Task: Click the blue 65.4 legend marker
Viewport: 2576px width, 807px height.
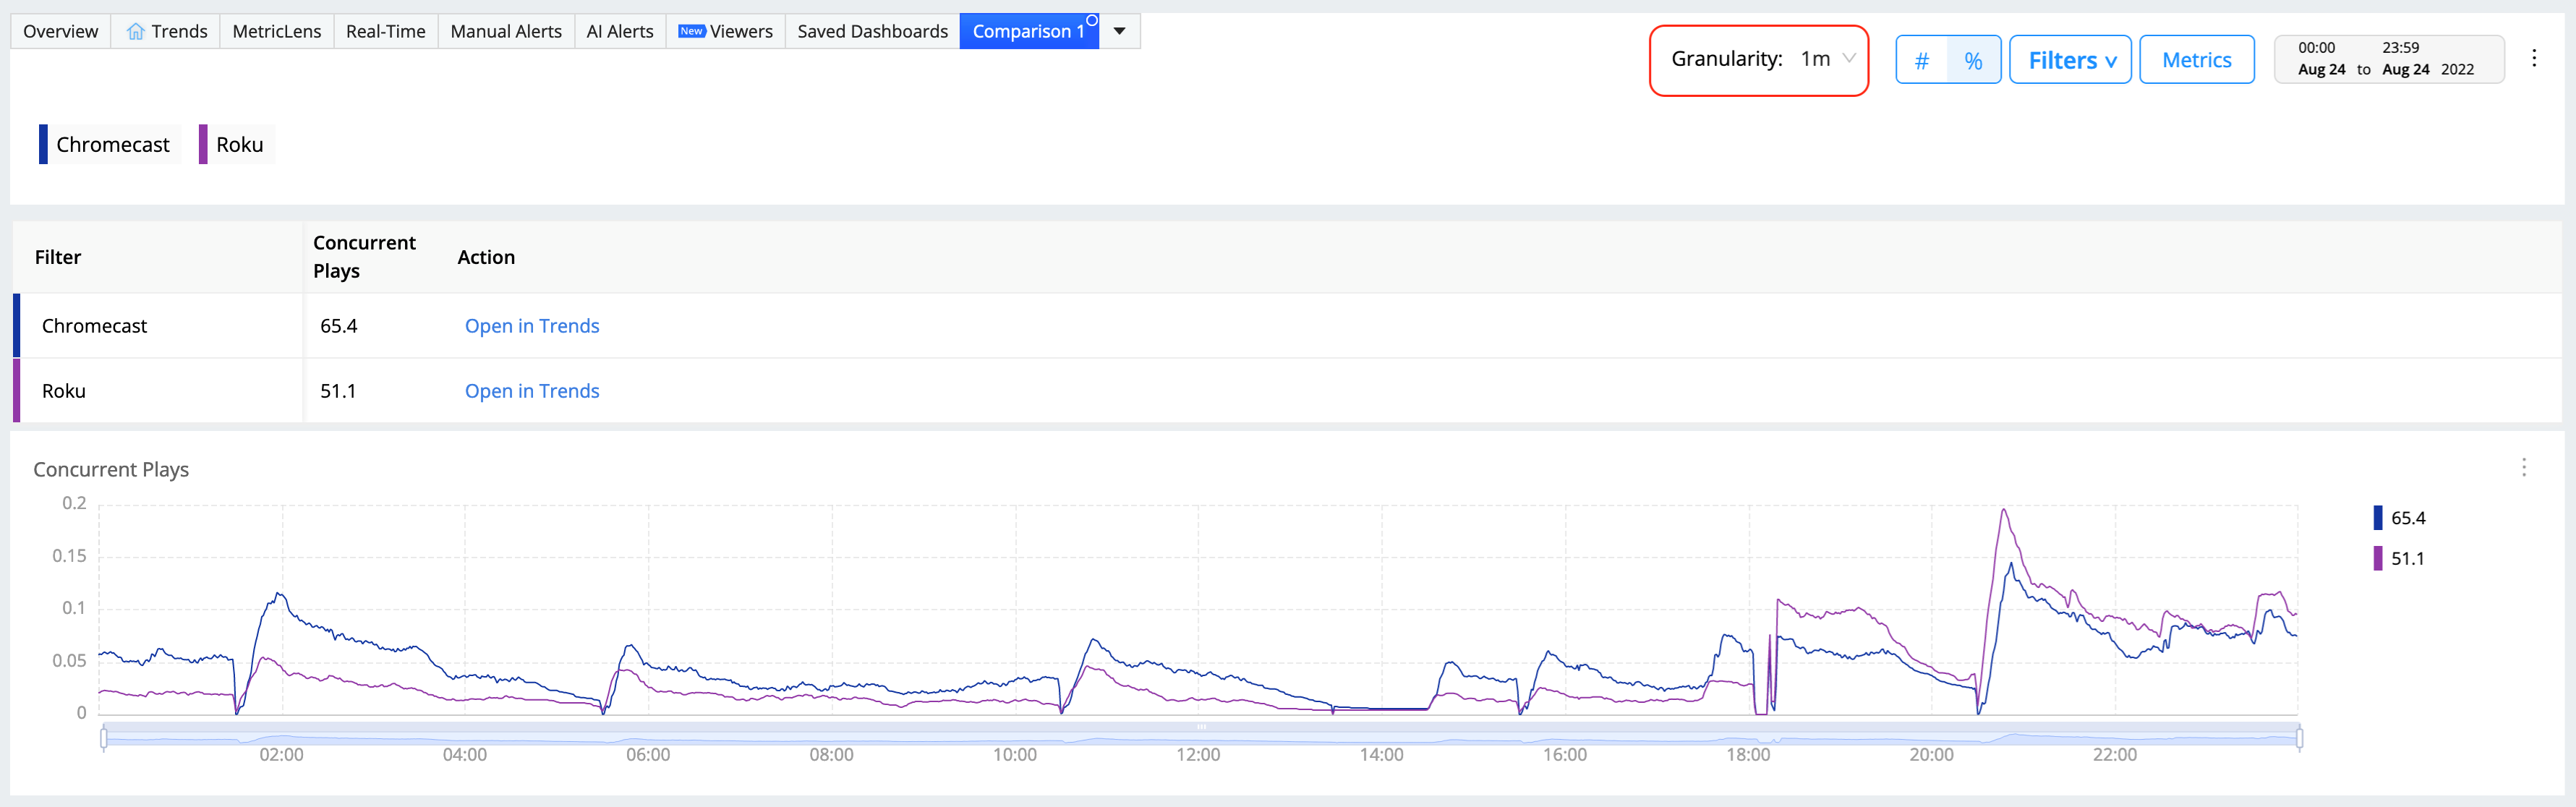Action: pos(2377,518)
